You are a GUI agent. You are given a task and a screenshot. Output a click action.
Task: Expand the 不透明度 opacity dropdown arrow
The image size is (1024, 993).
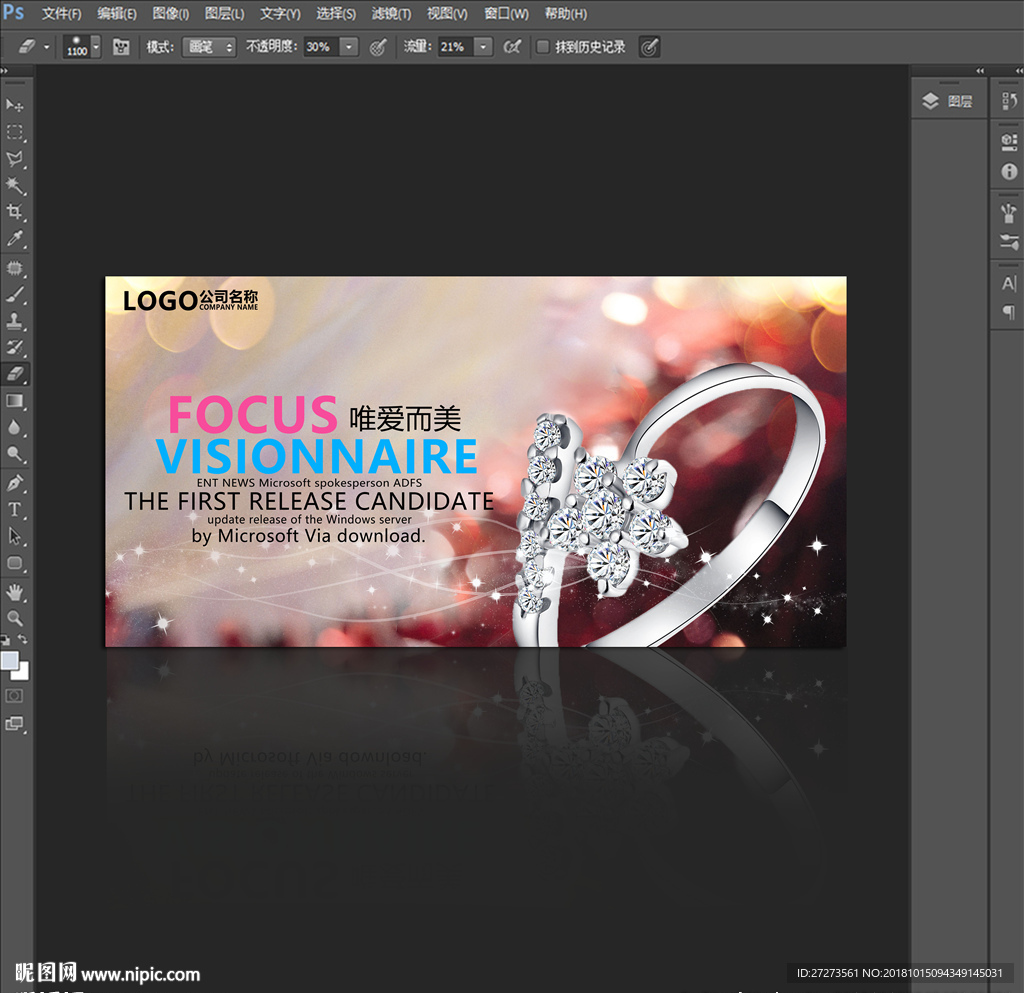click(348, 47)
